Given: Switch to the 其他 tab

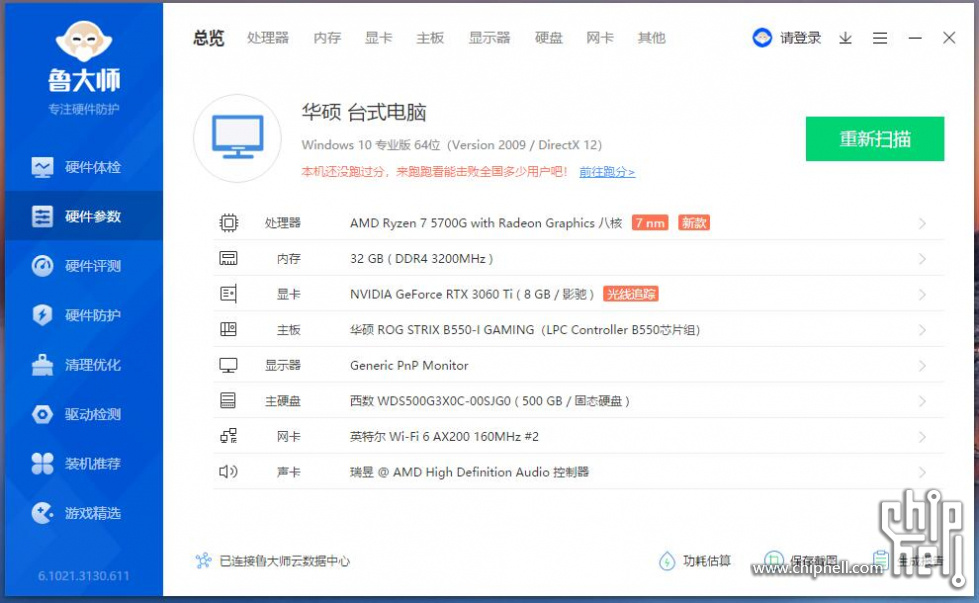Looking at the screenshot, I should coord(651,38).
